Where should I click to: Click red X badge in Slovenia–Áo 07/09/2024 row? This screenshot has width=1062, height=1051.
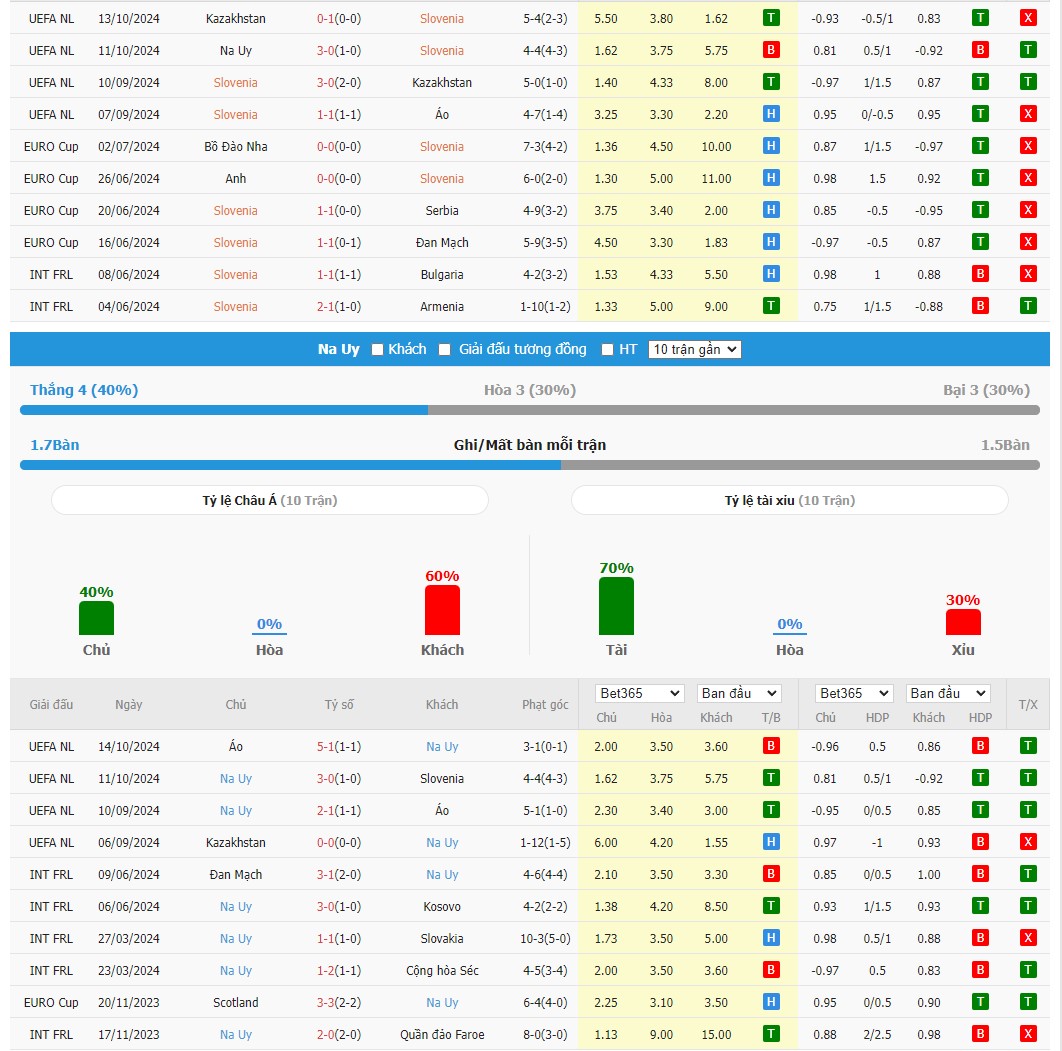point(1027,114)
